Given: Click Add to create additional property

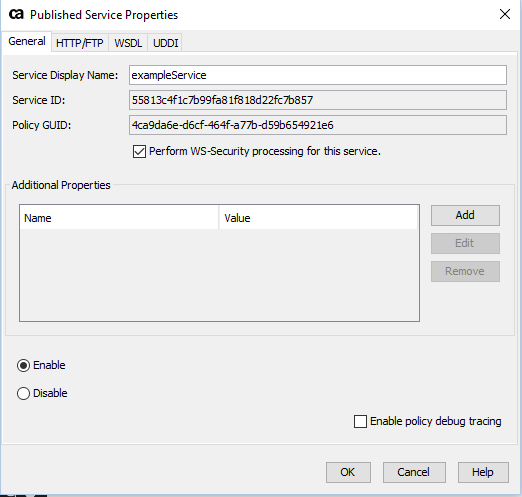Looking at the screenshot, I should tap(465, 215).
